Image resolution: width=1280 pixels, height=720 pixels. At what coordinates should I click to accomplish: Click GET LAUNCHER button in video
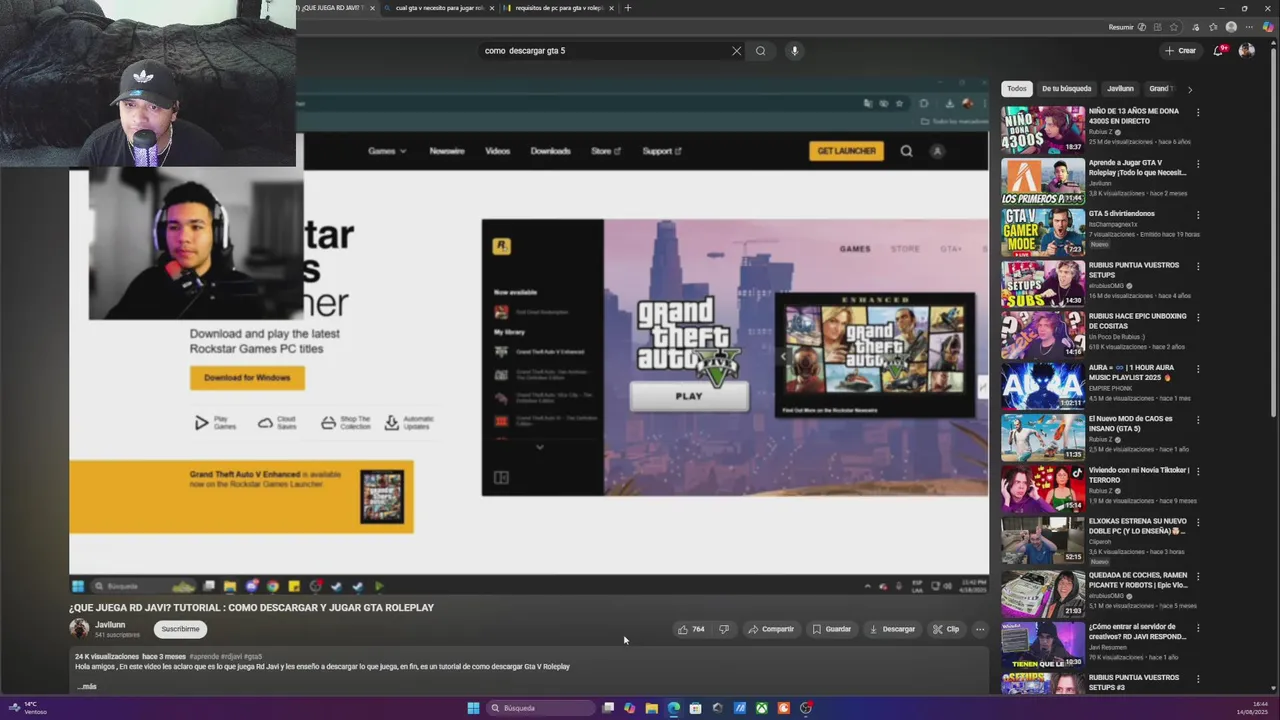point(846,151)
